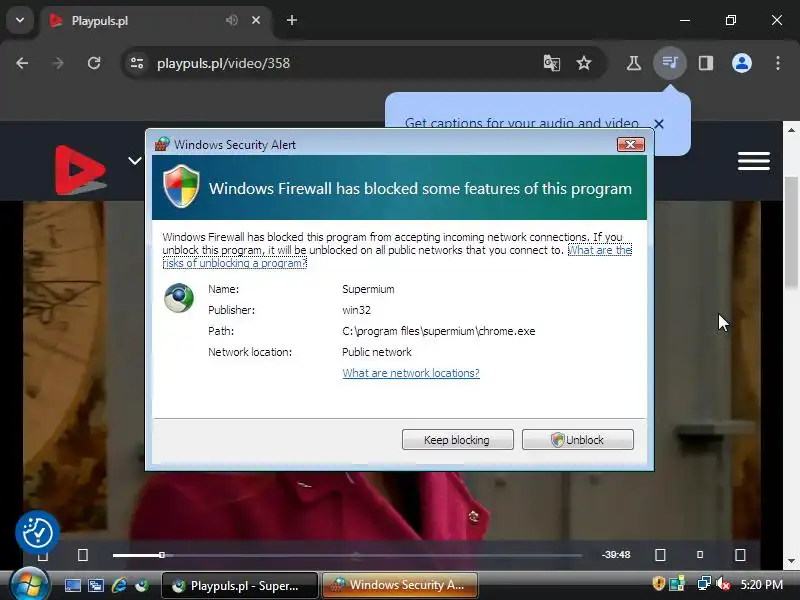Click the video progress slider handle
The height and width of the screenshot is (600, 800).
coord(162,555)
